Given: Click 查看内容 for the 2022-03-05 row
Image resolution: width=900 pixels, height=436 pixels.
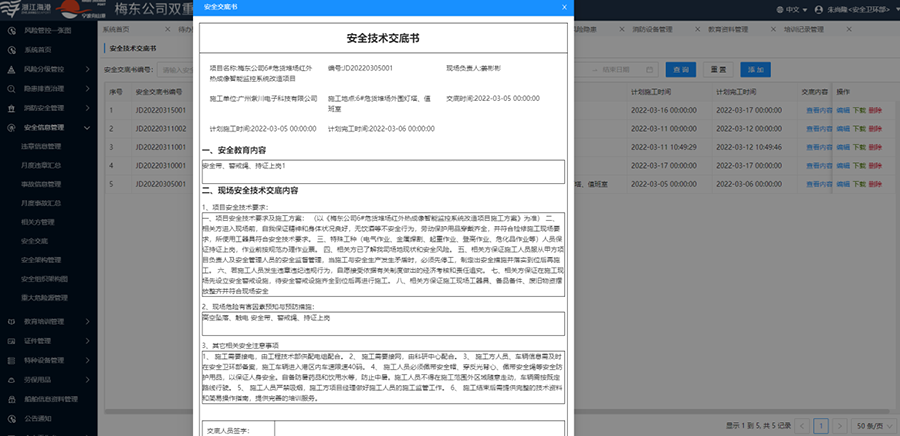Looking at the screenshot, I should [817, 184].
